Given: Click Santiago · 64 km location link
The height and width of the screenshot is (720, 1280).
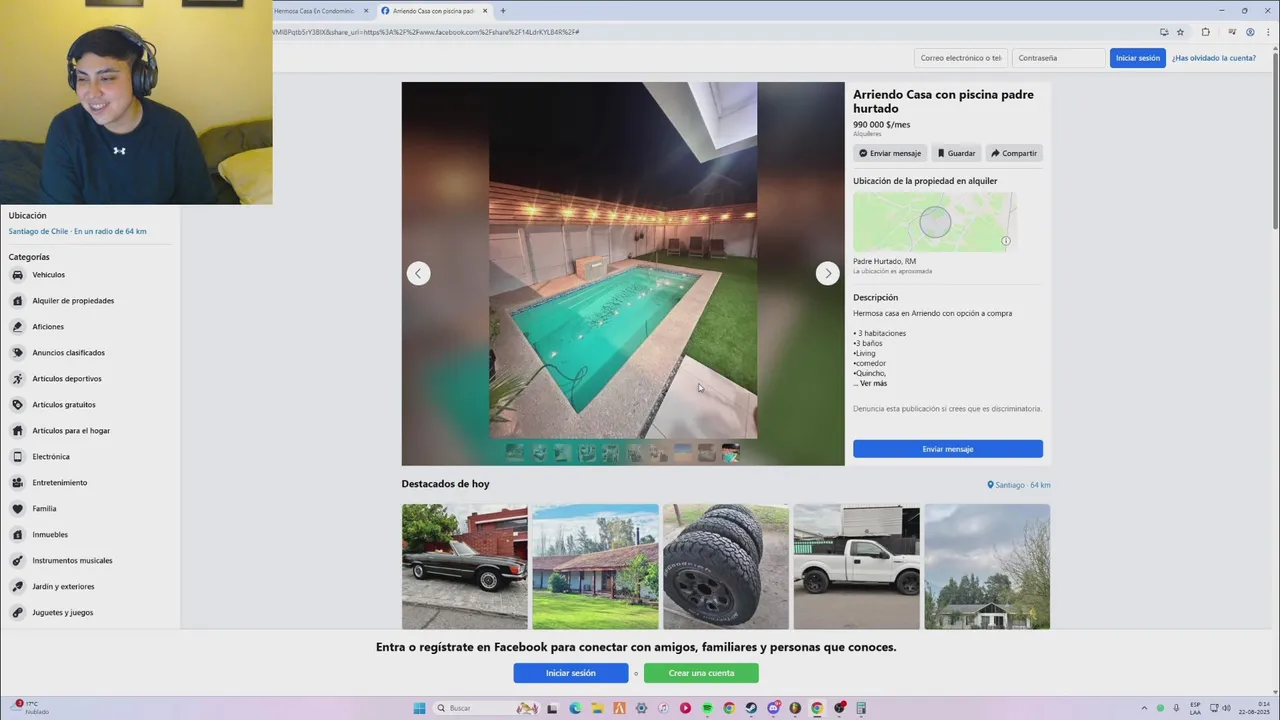Looking at the screenshot, I should point(1019,485).
